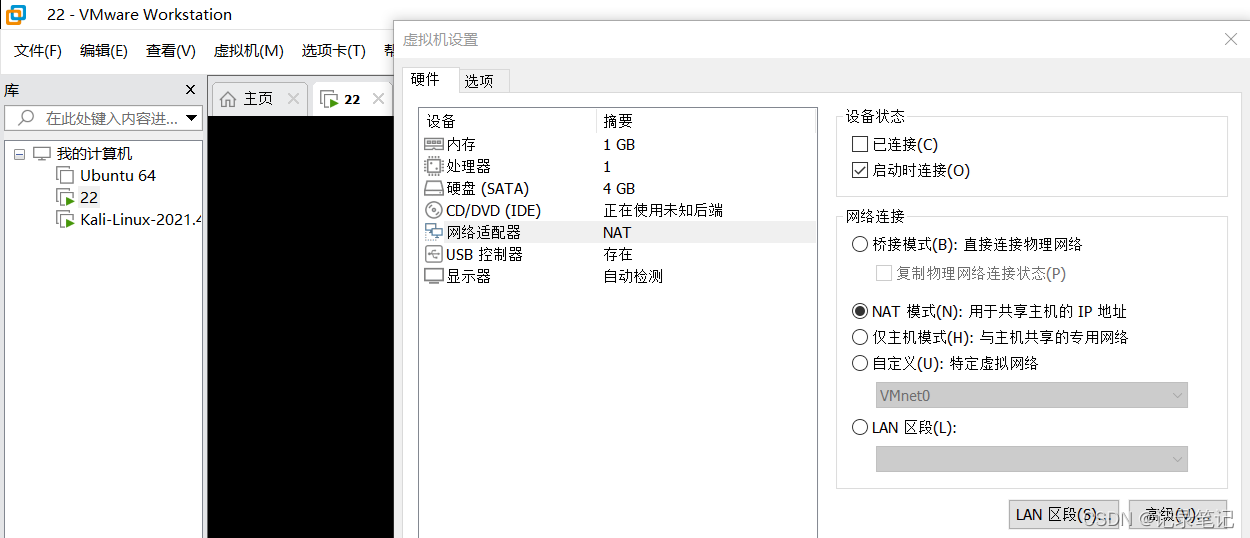The height and width of the screenshot is (538, 1250).
Task: Select 桥接模式(B) radio button
Action: [x=859, y=244]
